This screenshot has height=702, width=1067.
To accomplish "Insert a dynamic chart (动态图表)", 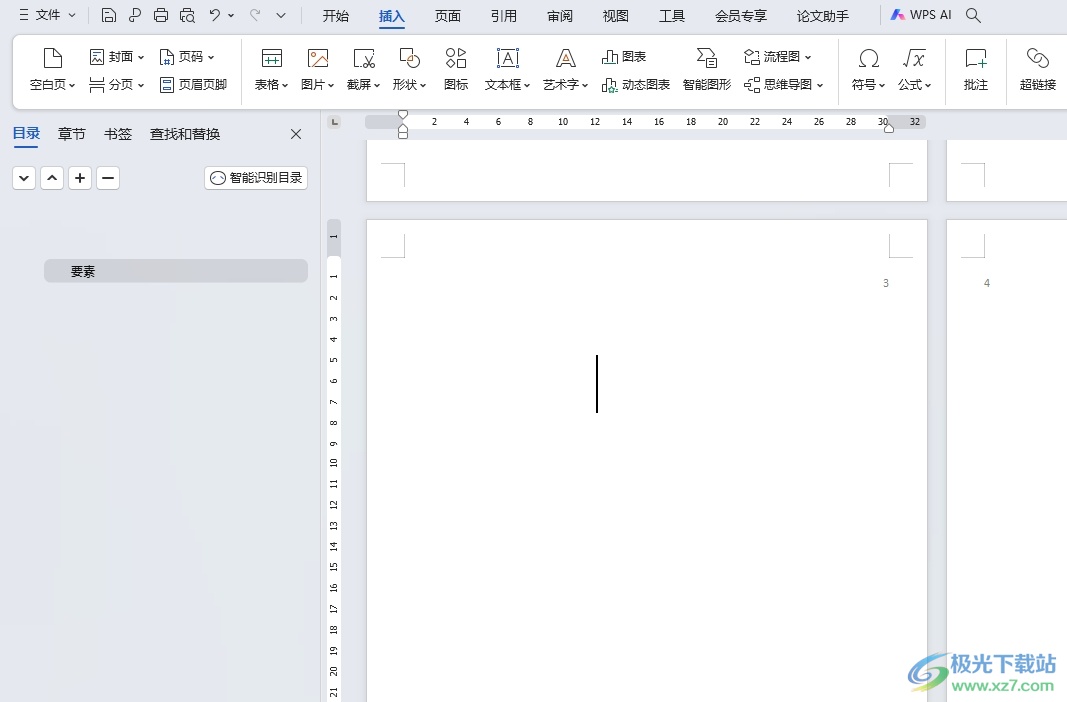I will (636, 84).
